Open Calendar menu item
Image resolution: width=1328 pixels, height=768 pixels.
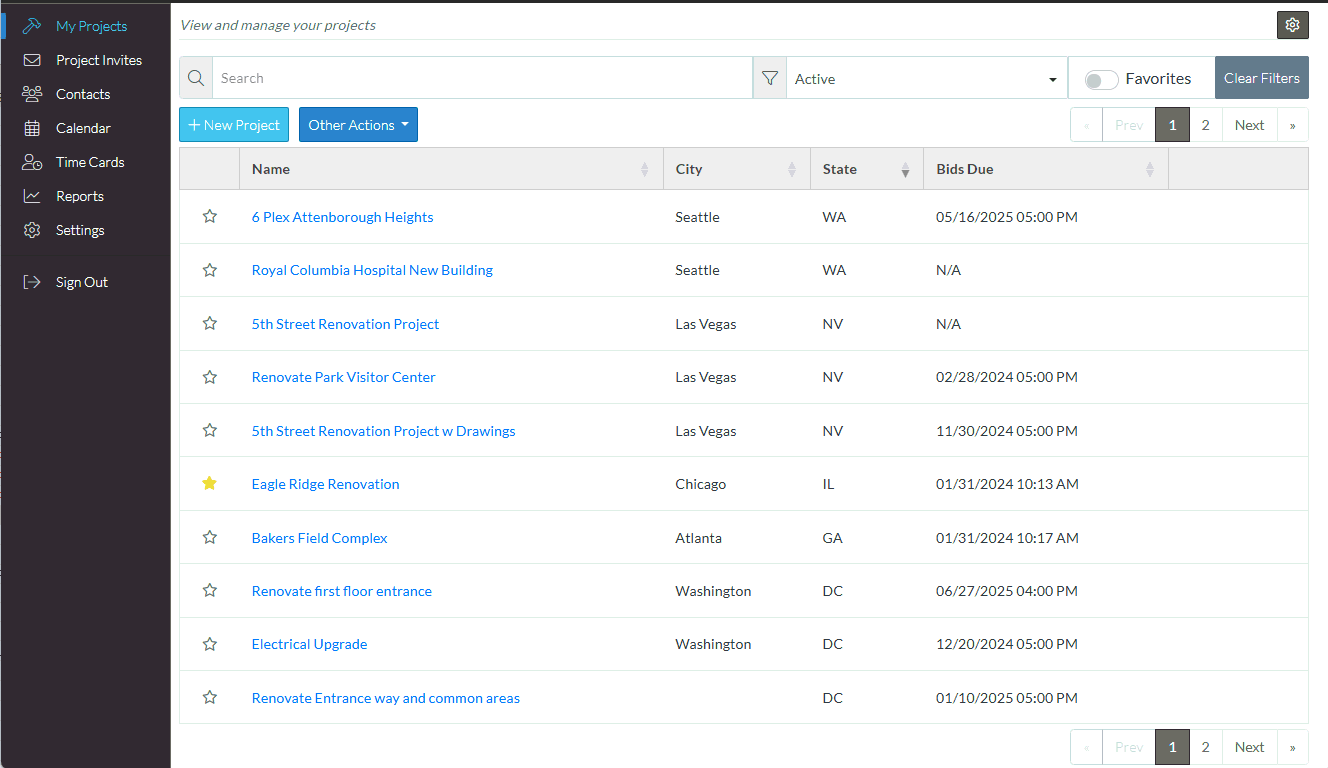coord(83,128)
